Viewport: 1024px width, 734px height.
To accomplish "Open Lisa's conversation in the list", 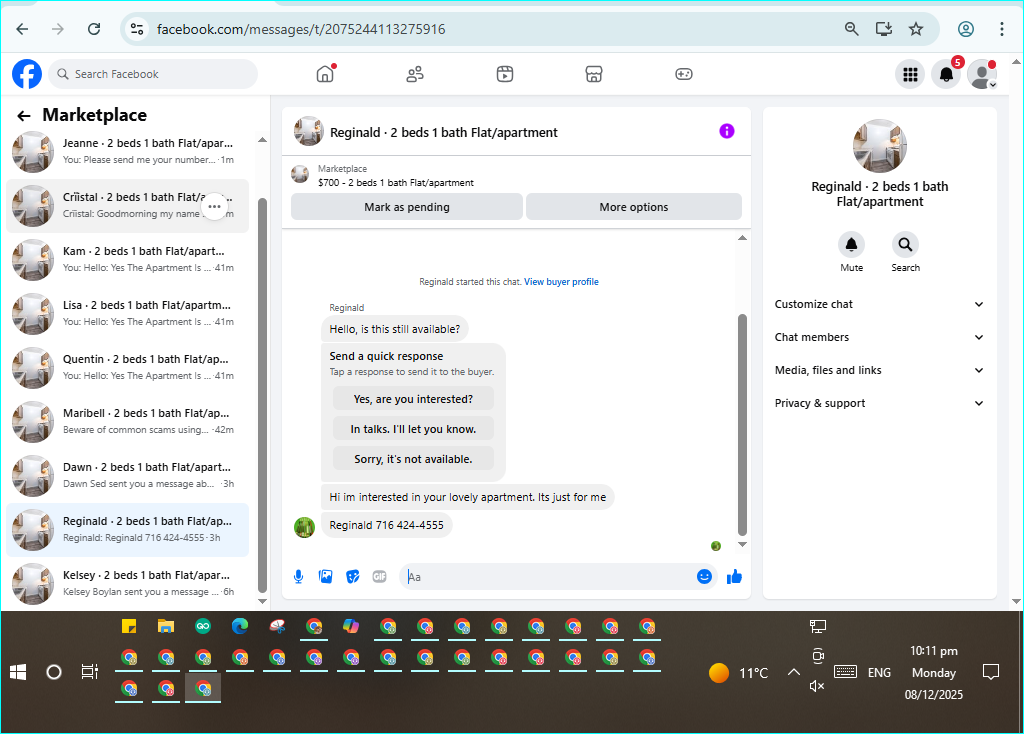I will click(x=127, y=313).
